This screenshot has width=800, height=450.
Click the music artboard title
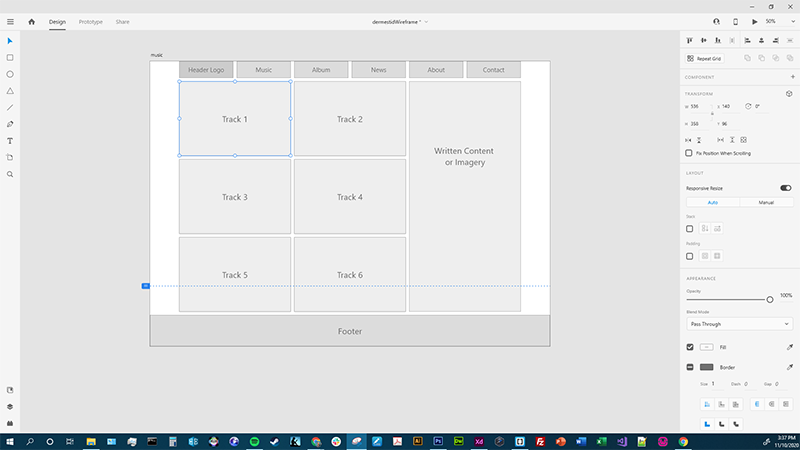point(157,55)
